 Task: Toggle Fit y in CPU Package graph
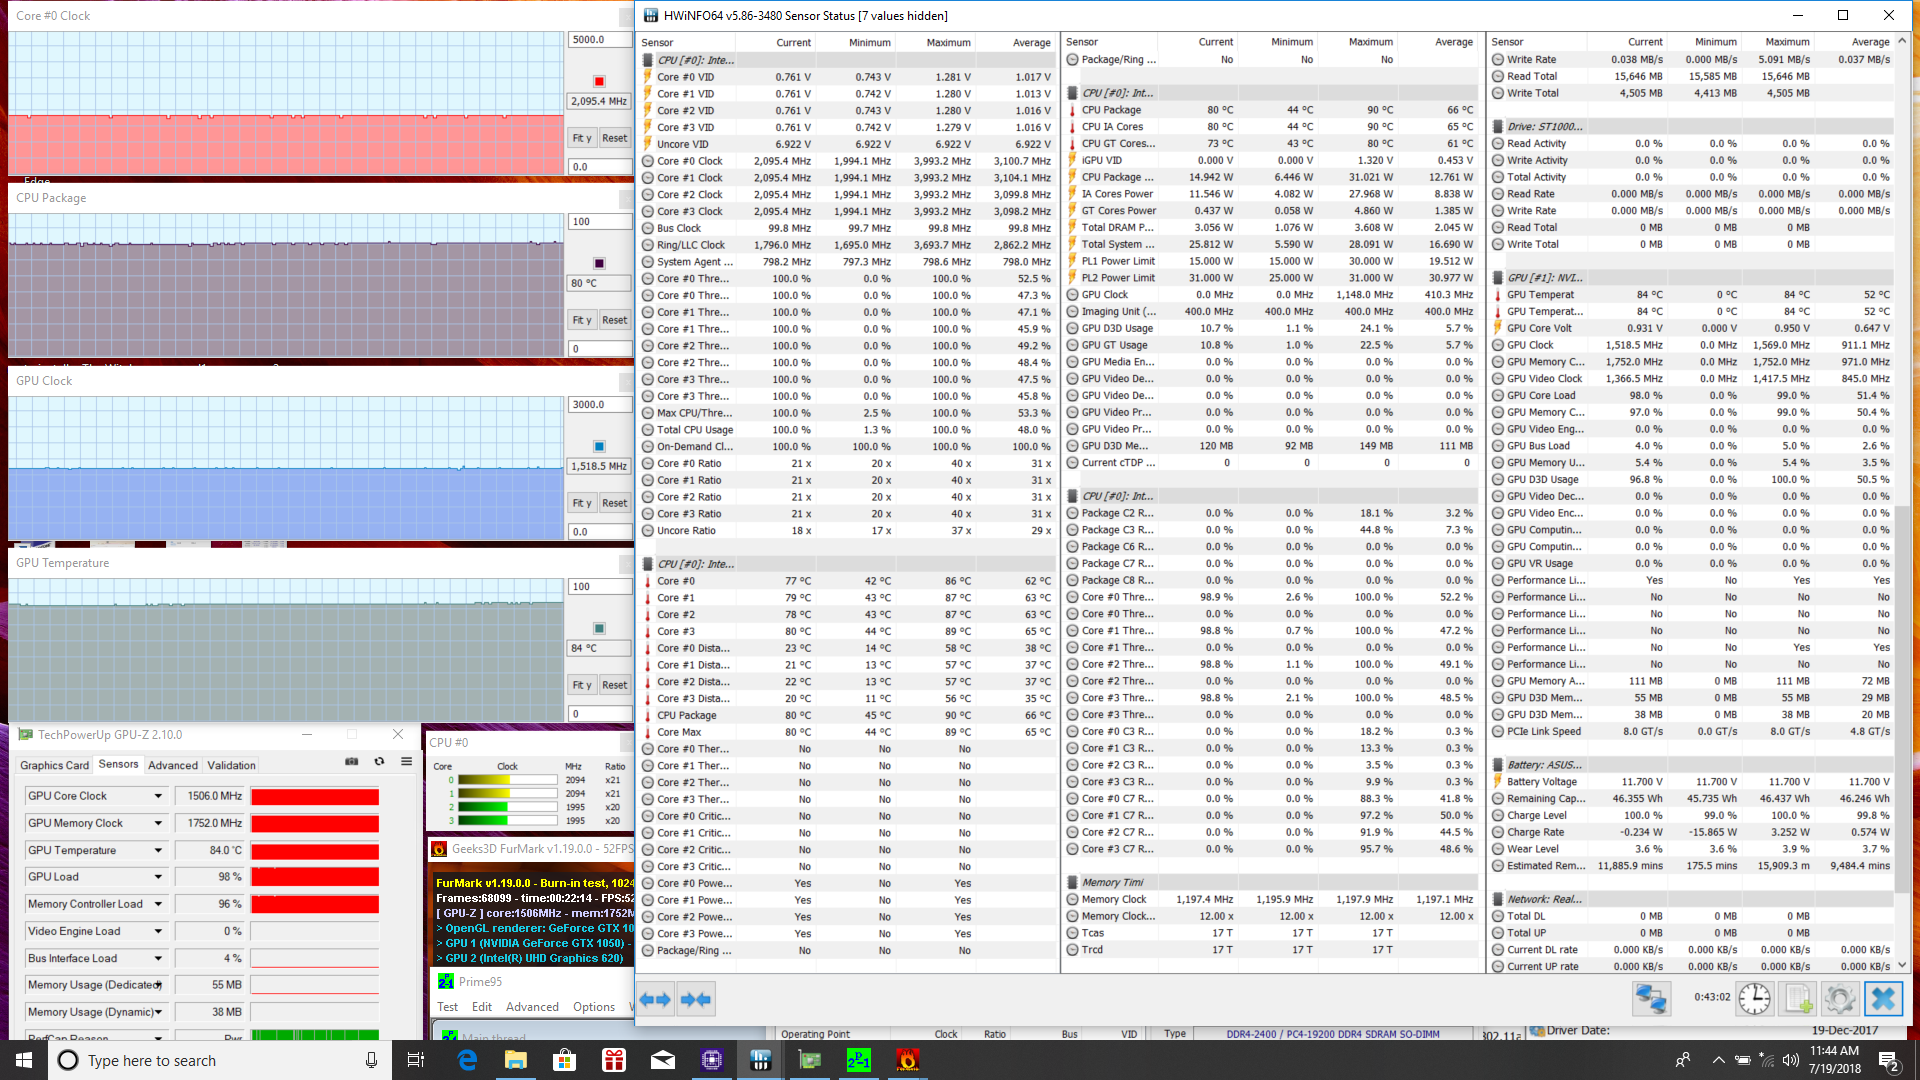(581, 320)
